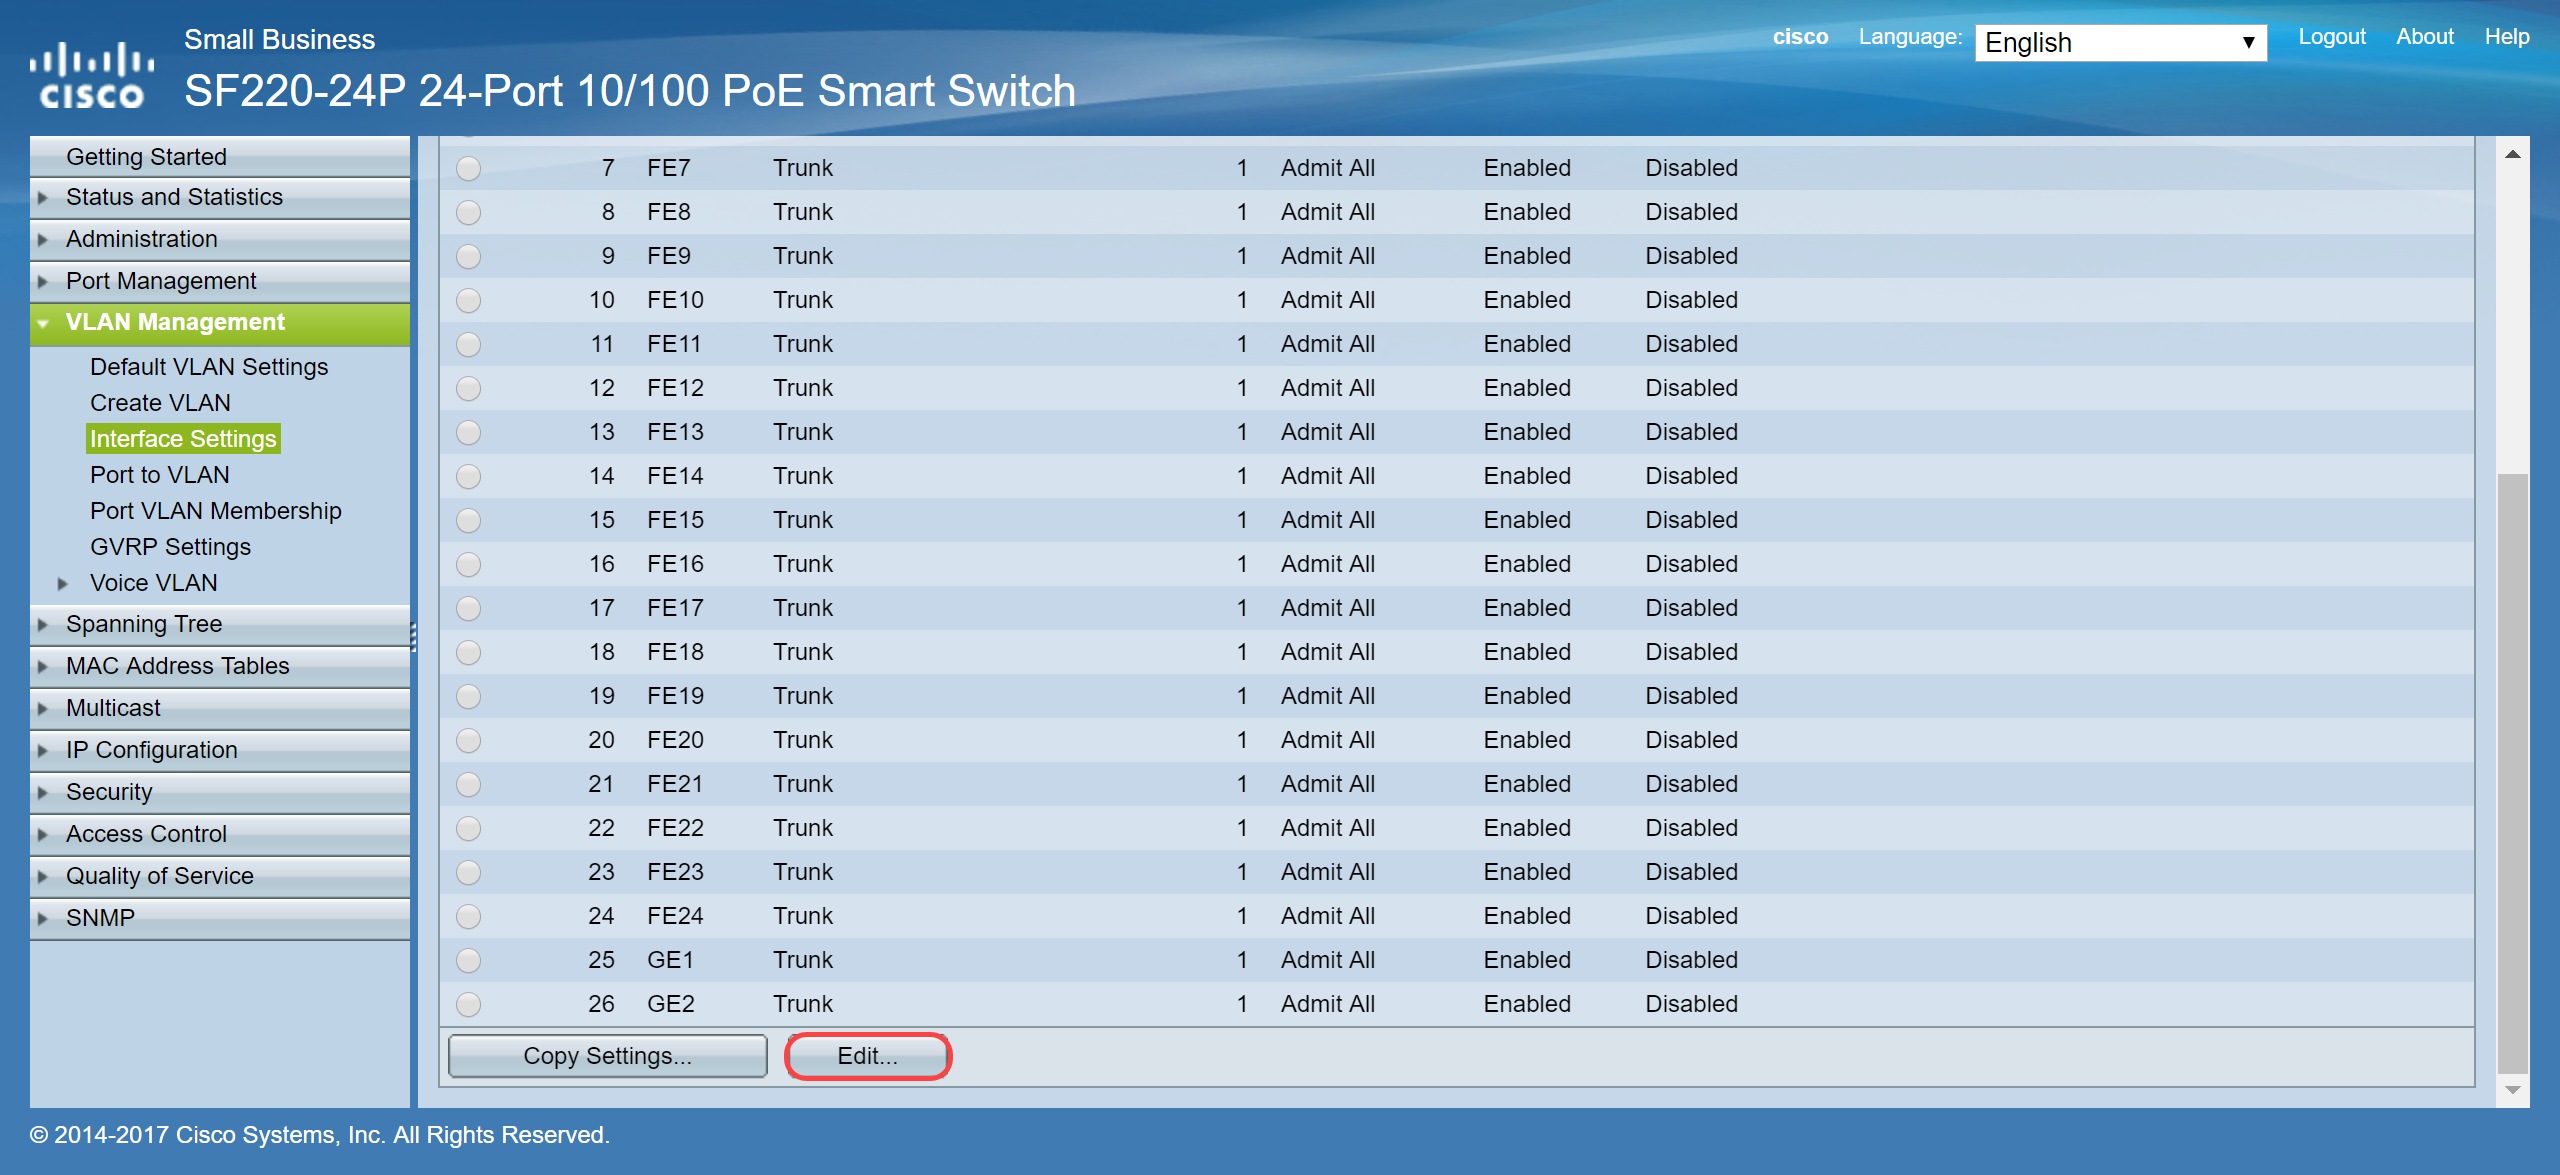Screen dimensions: 2560x1175
Task: Select the FE10 port radio button
Action: (x=468, y=300)
